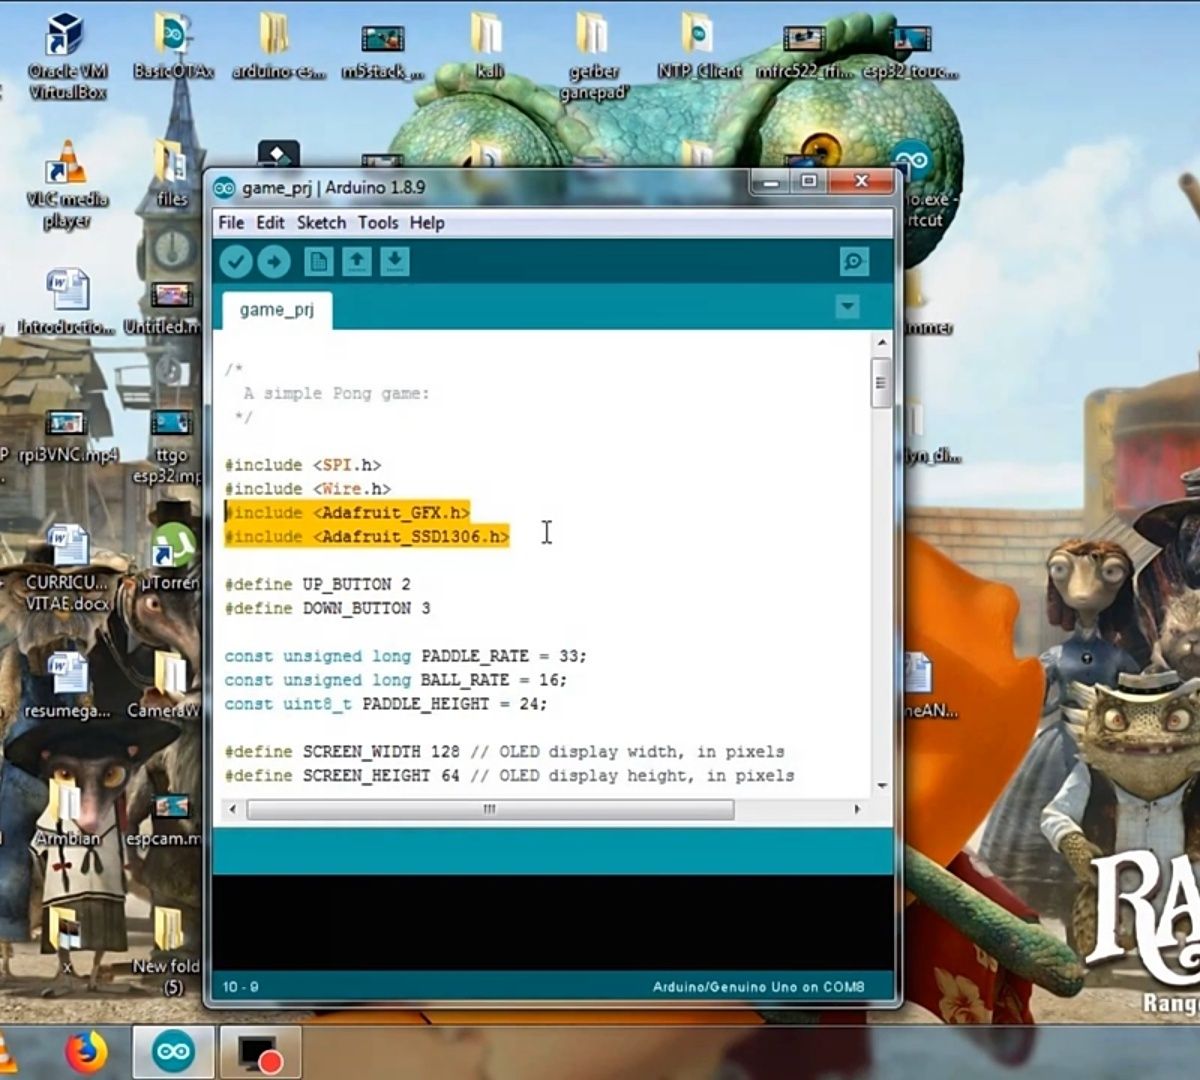Save the sketch with the Save toolbar icon
Image resolution: width=1200 pixels, height=1080 pixels.
(394, 261)
